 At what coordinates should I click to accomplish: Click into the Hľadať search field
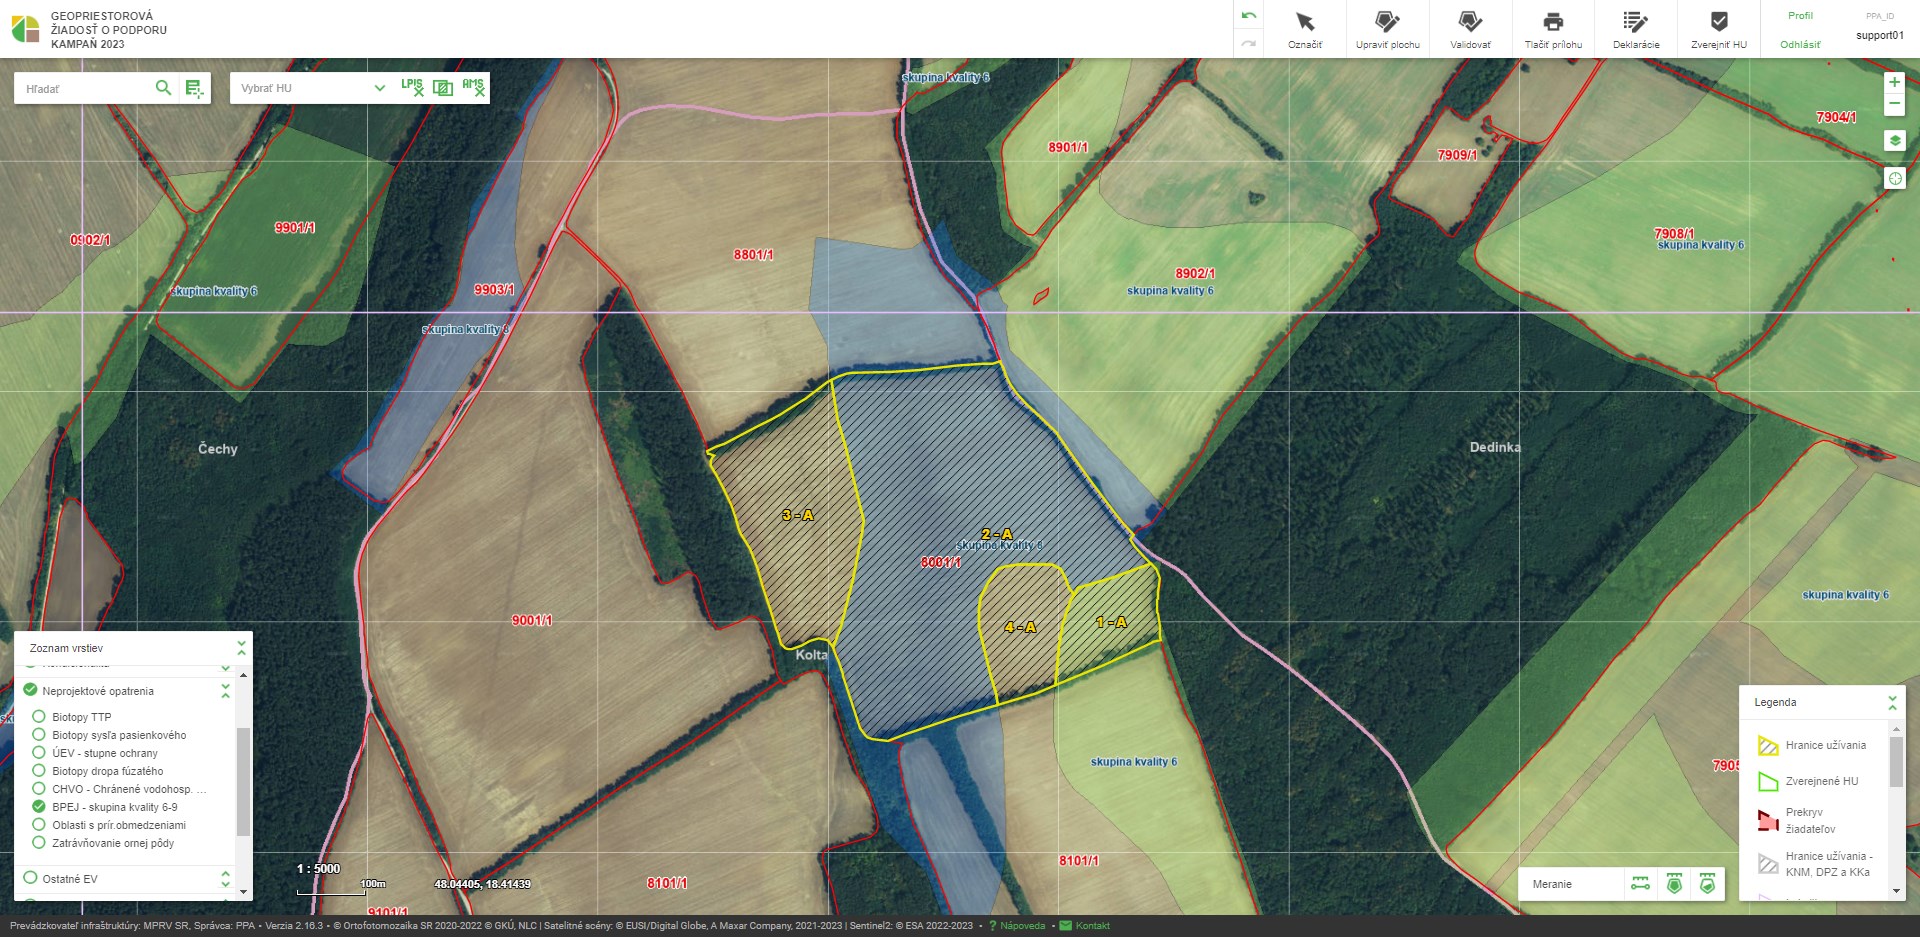point(85,89)
